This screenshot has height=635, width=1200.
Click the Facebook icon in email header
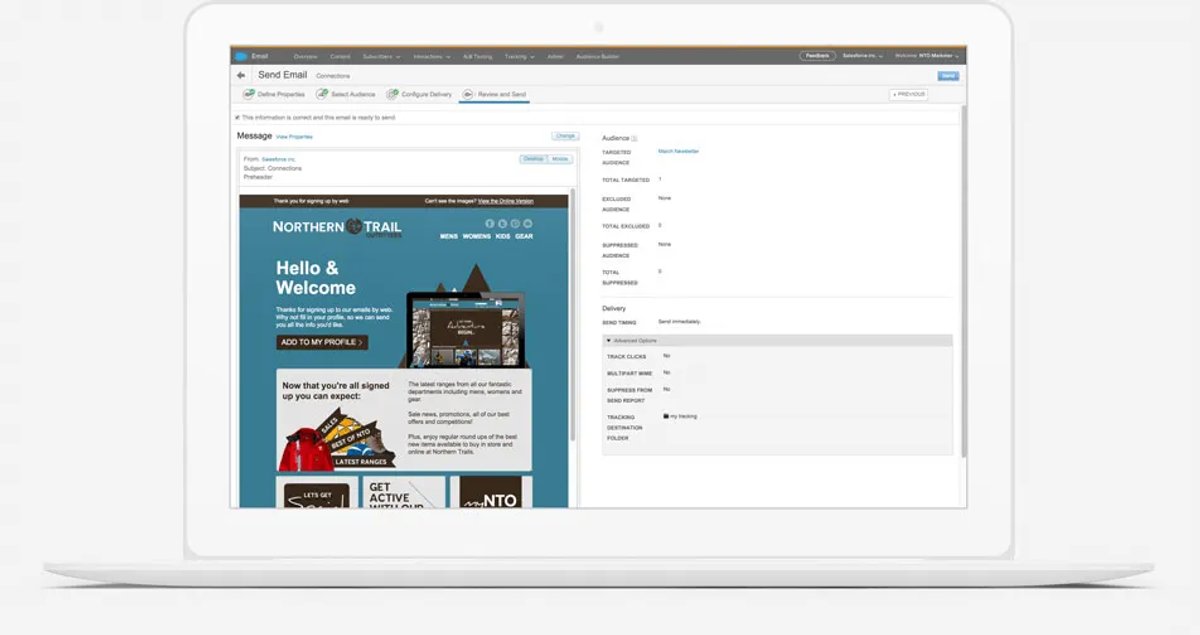click(x=490, y=224)
